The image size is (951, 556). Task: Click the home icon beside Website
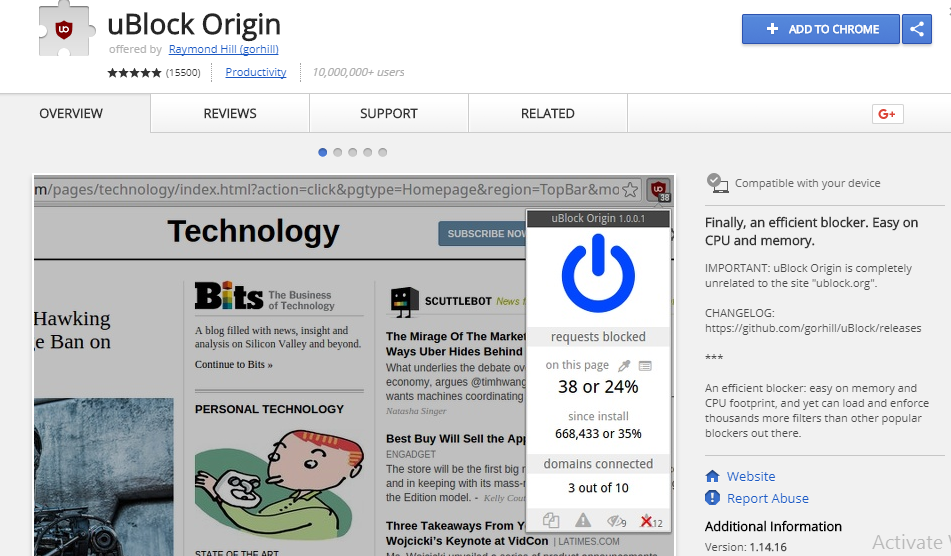[x=713, y=476]
